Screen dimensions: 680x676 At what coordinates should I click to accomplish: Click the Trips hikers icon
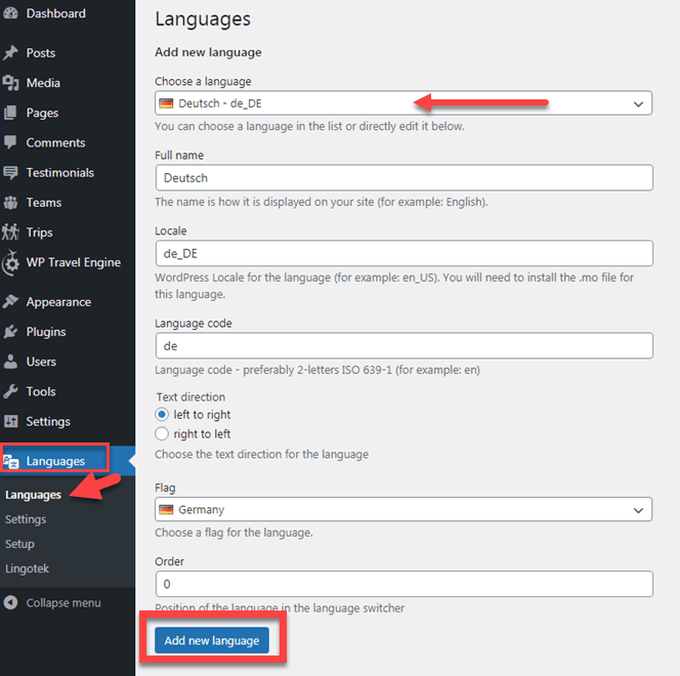(10, 232)
